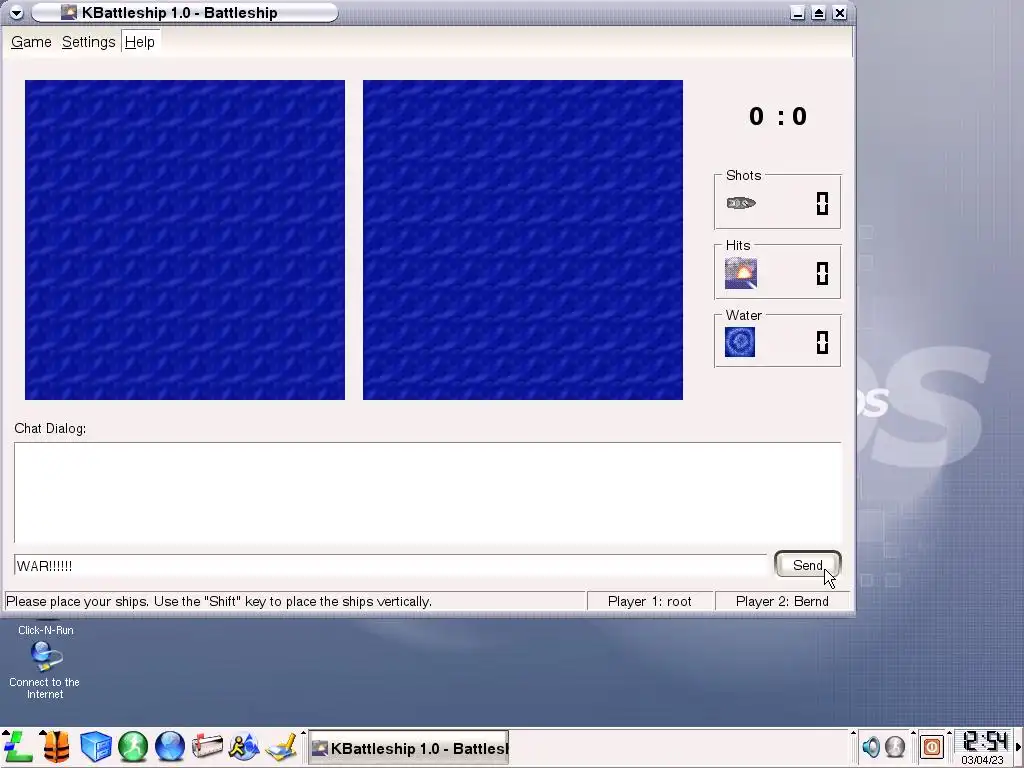This screenshot has height=768, width=1024.
Task: Click the 2:54 taskbar clock
Action: click(x=985, y=743)
